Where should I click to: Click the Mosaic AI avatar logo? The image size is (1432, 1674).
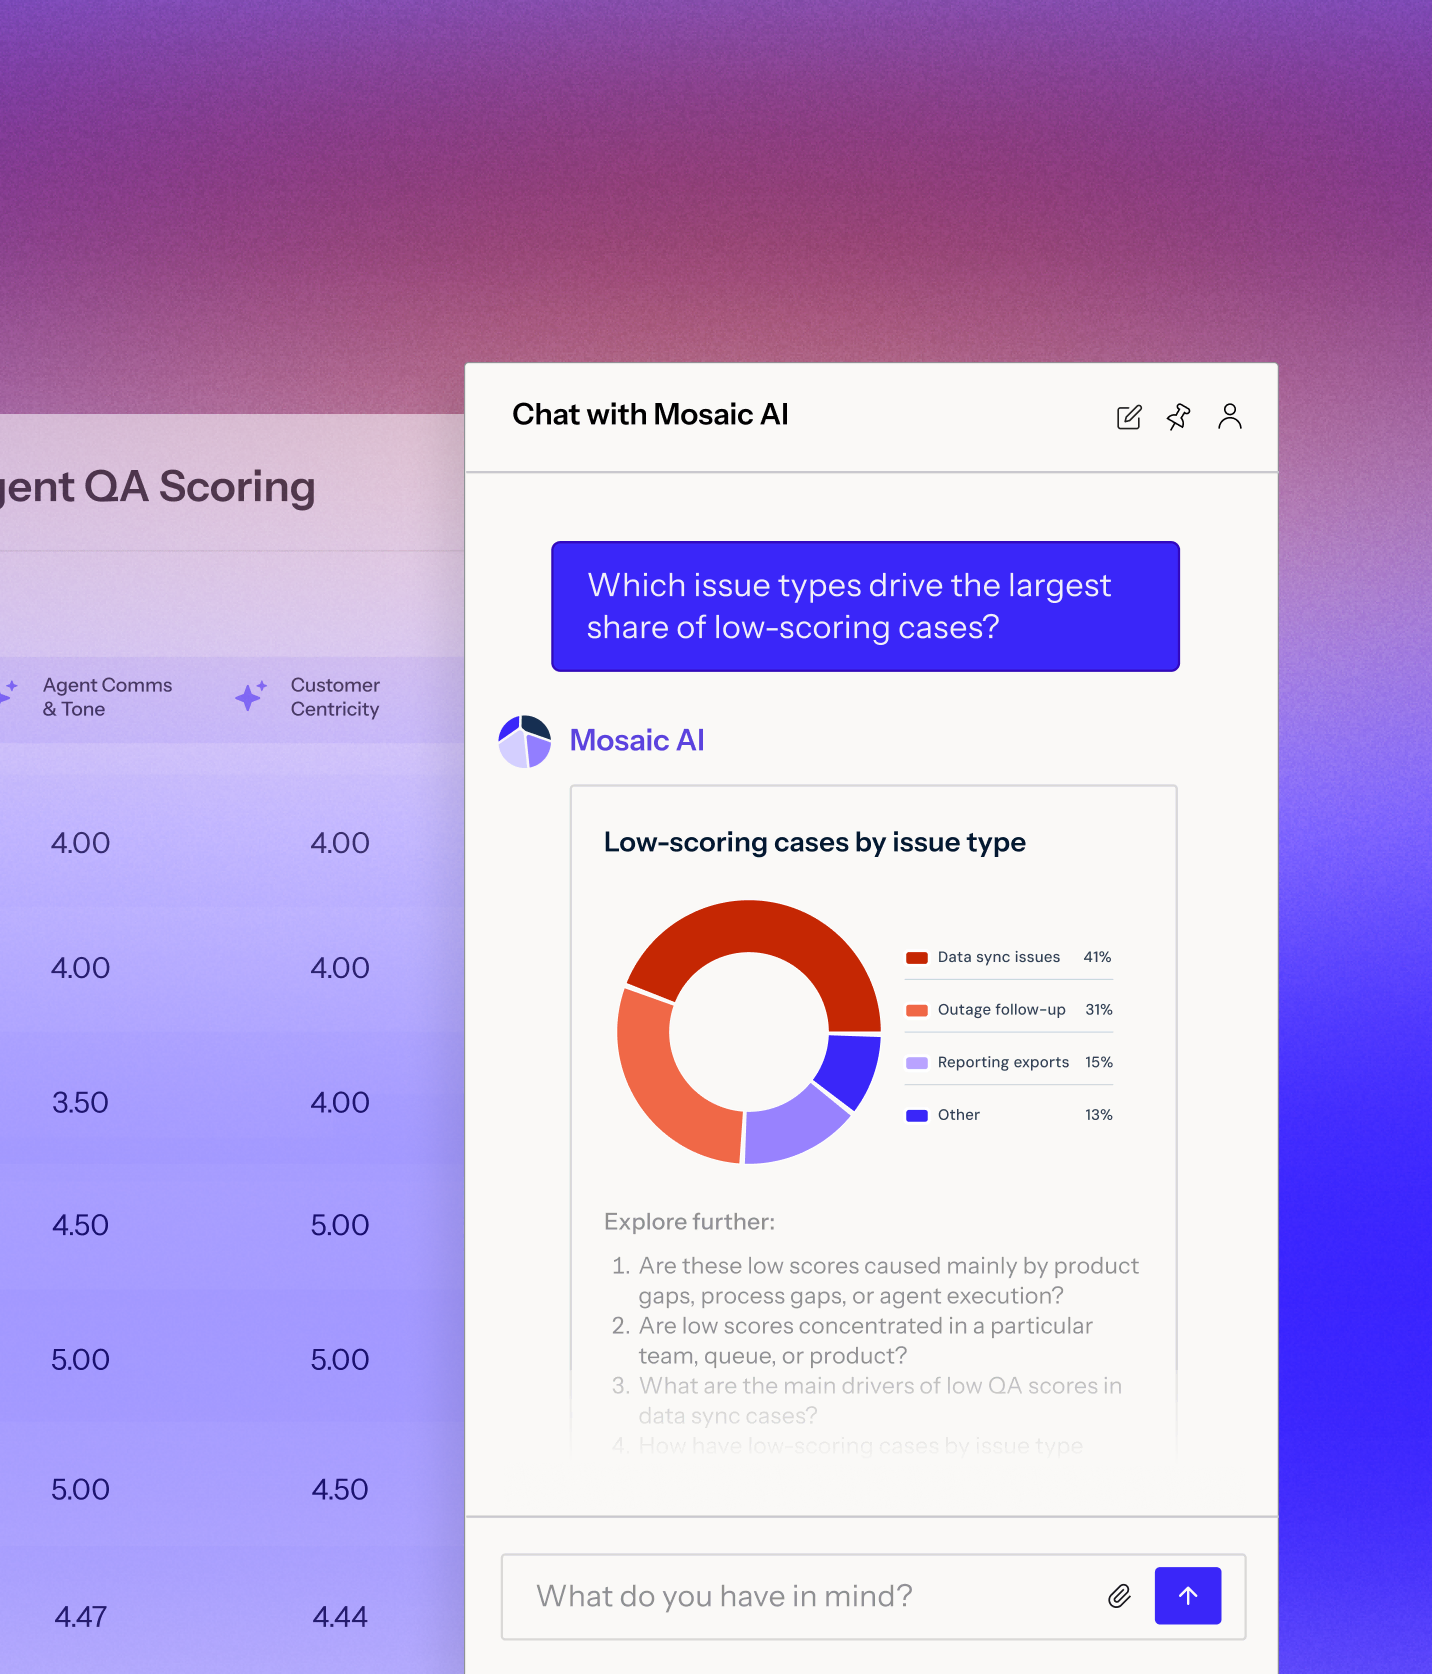[x=525, y=741]
